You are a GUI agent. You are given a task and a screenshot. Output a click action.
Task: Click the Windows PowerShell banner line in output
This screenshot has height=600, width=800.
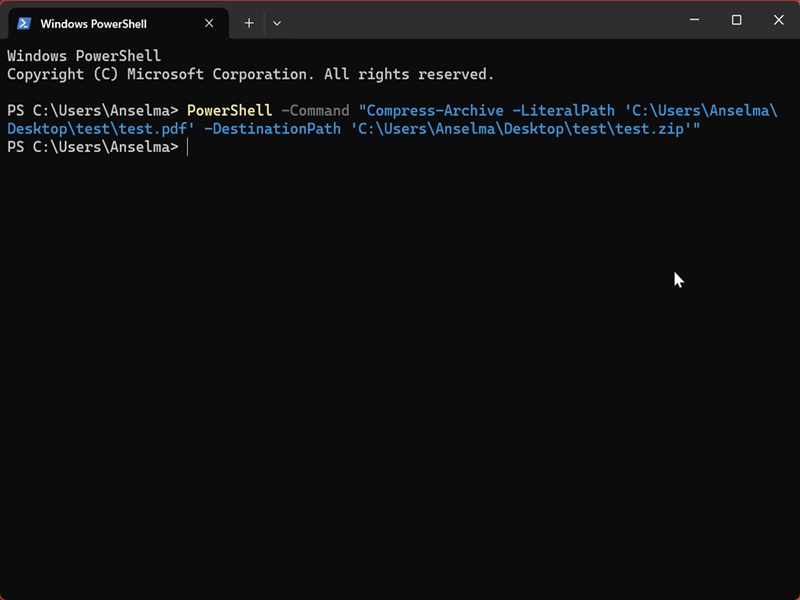point(84,56)
